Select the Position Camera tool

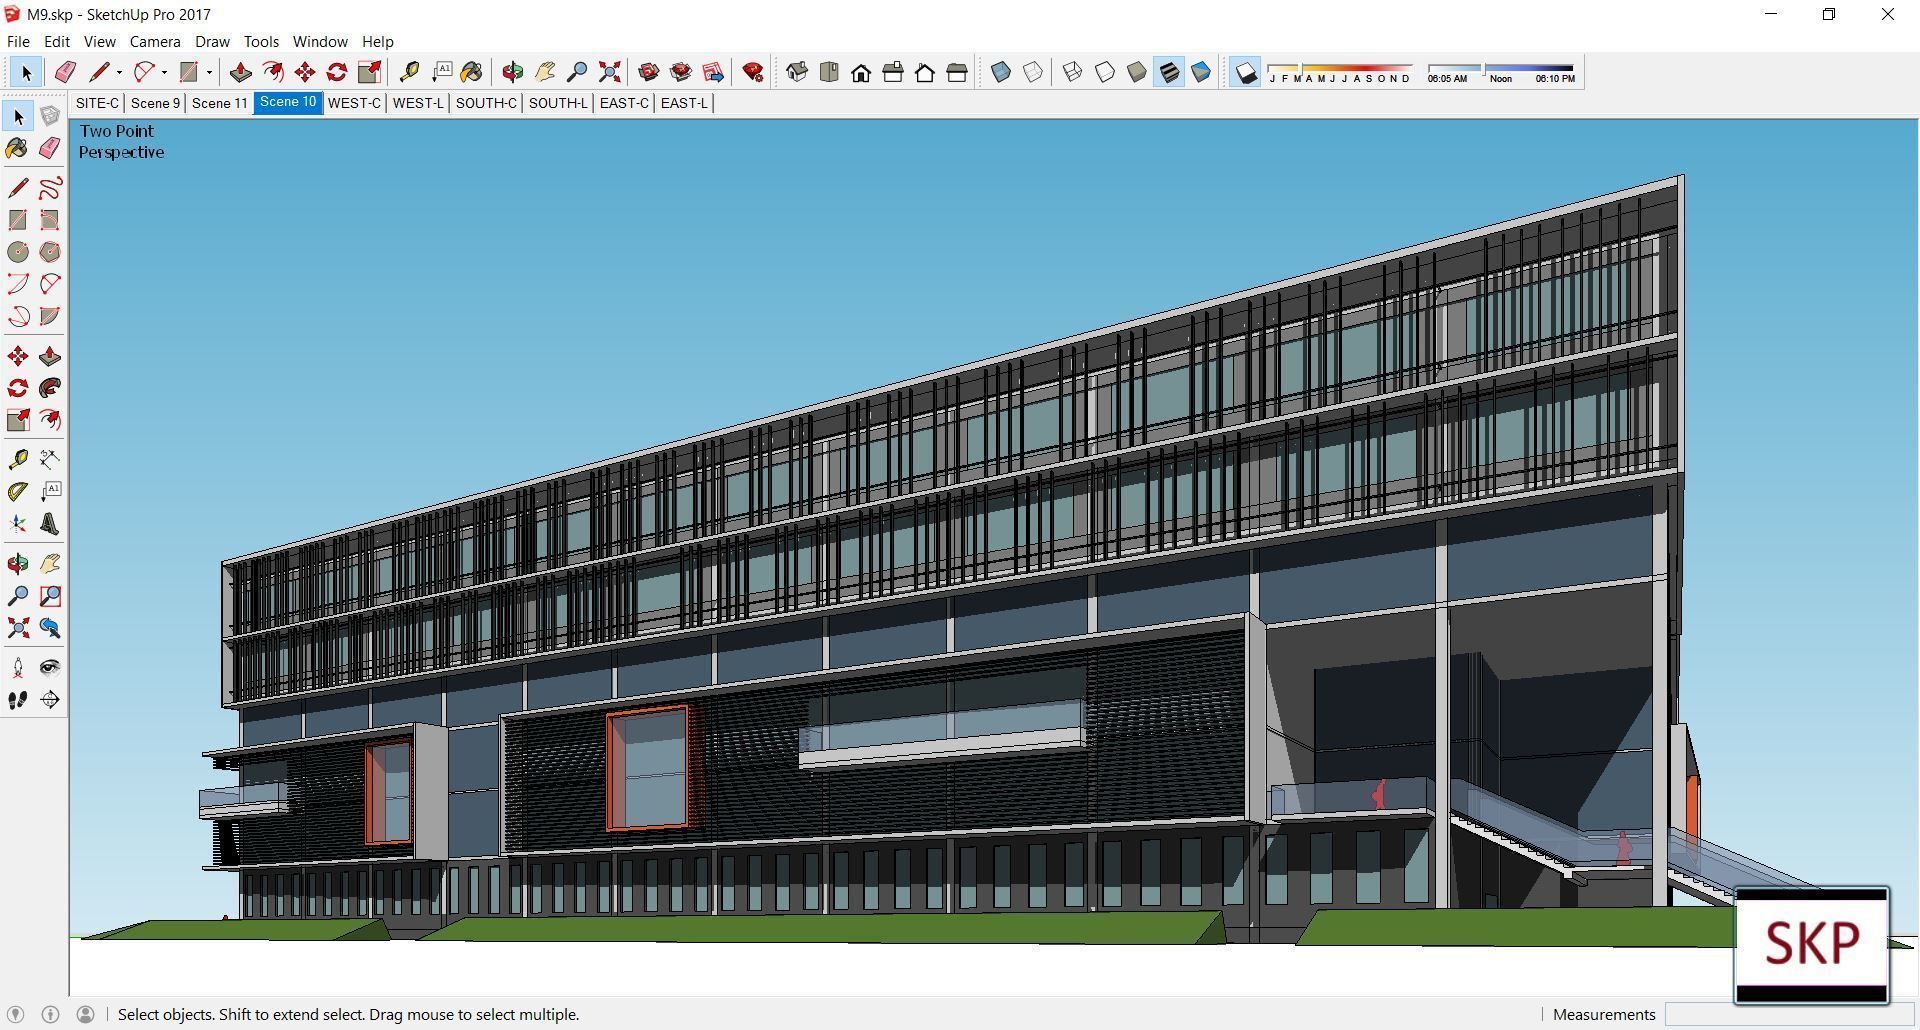pyautogui.click(x=18, y=668)
